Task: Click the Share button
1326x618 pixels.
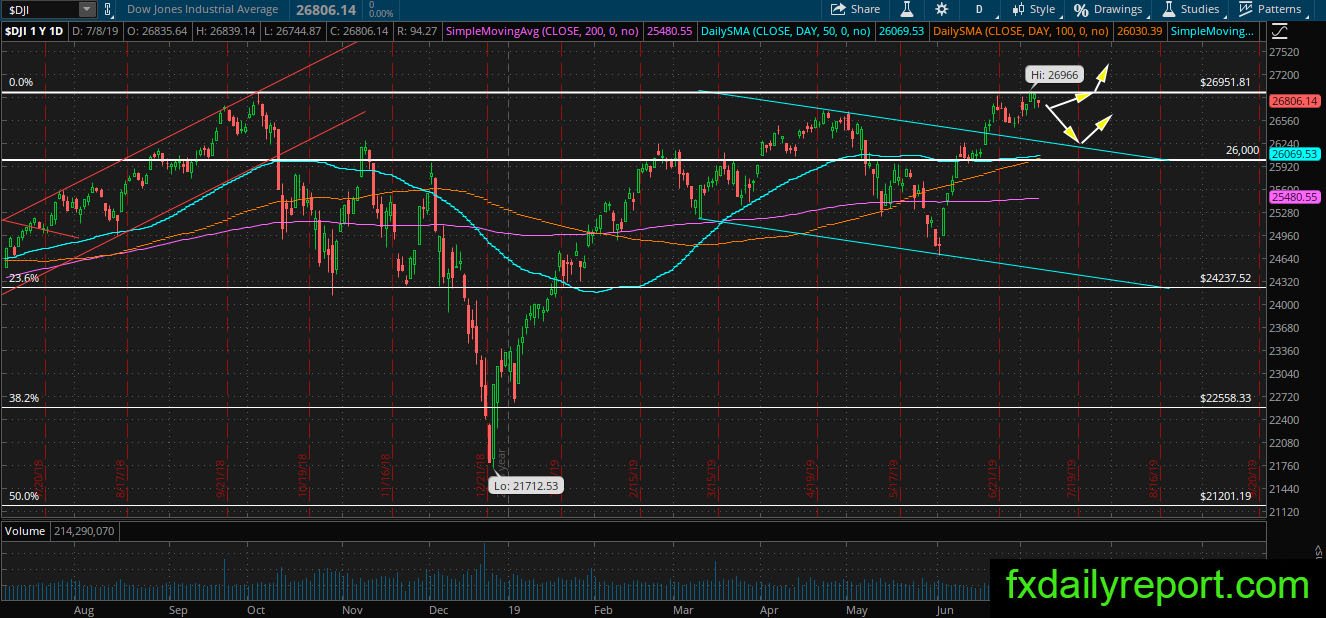Action: (x=856, y=9)
